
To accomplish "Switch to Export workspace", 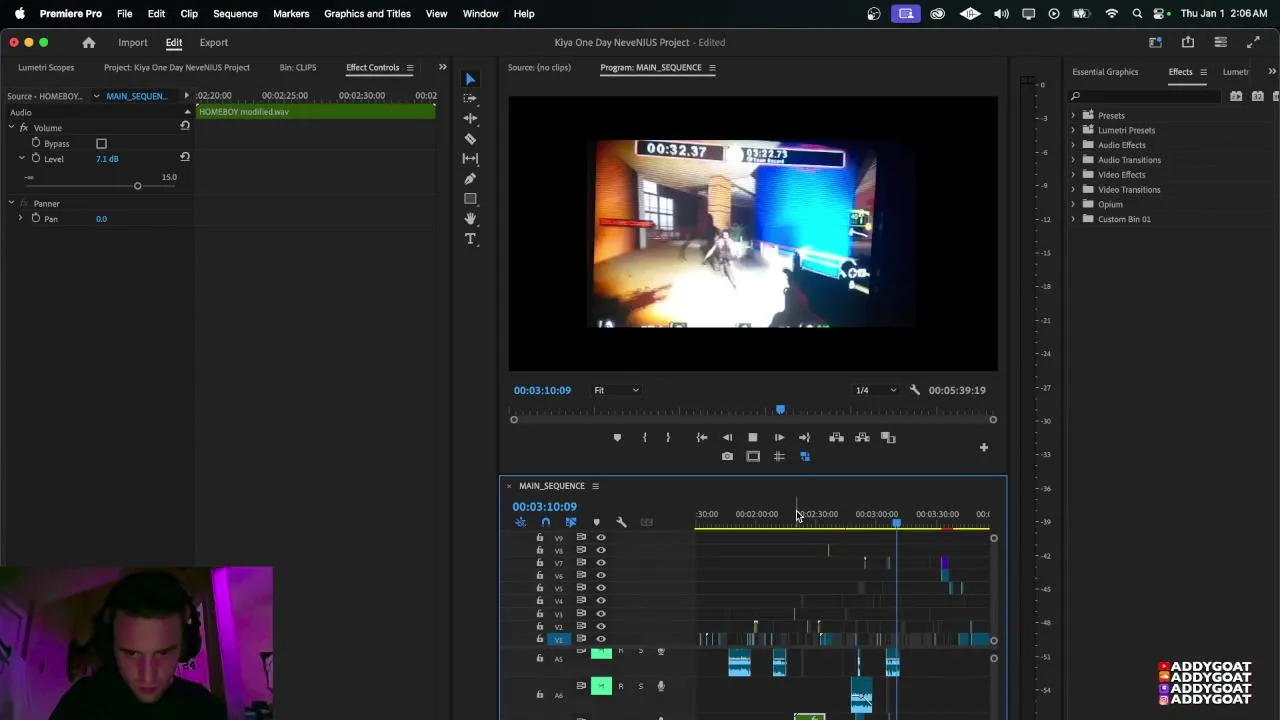I will [214, 42].
